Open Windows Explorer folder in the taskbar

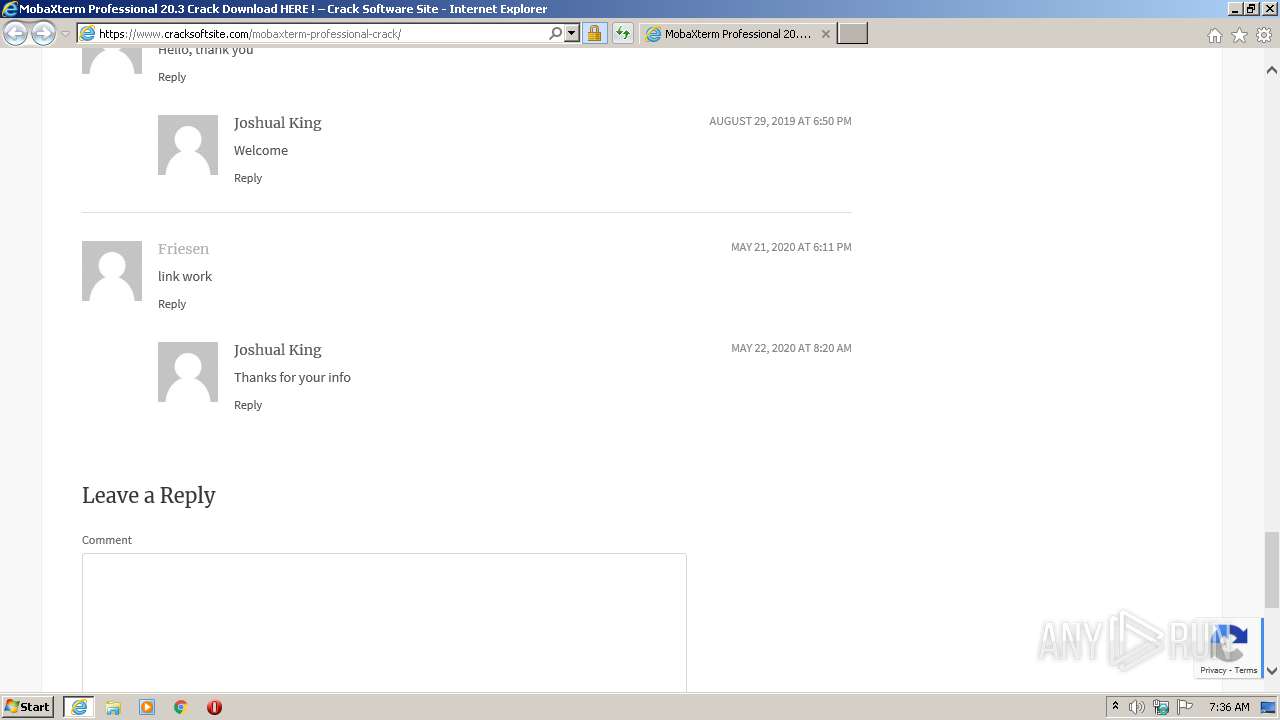[x=113, y=707]
